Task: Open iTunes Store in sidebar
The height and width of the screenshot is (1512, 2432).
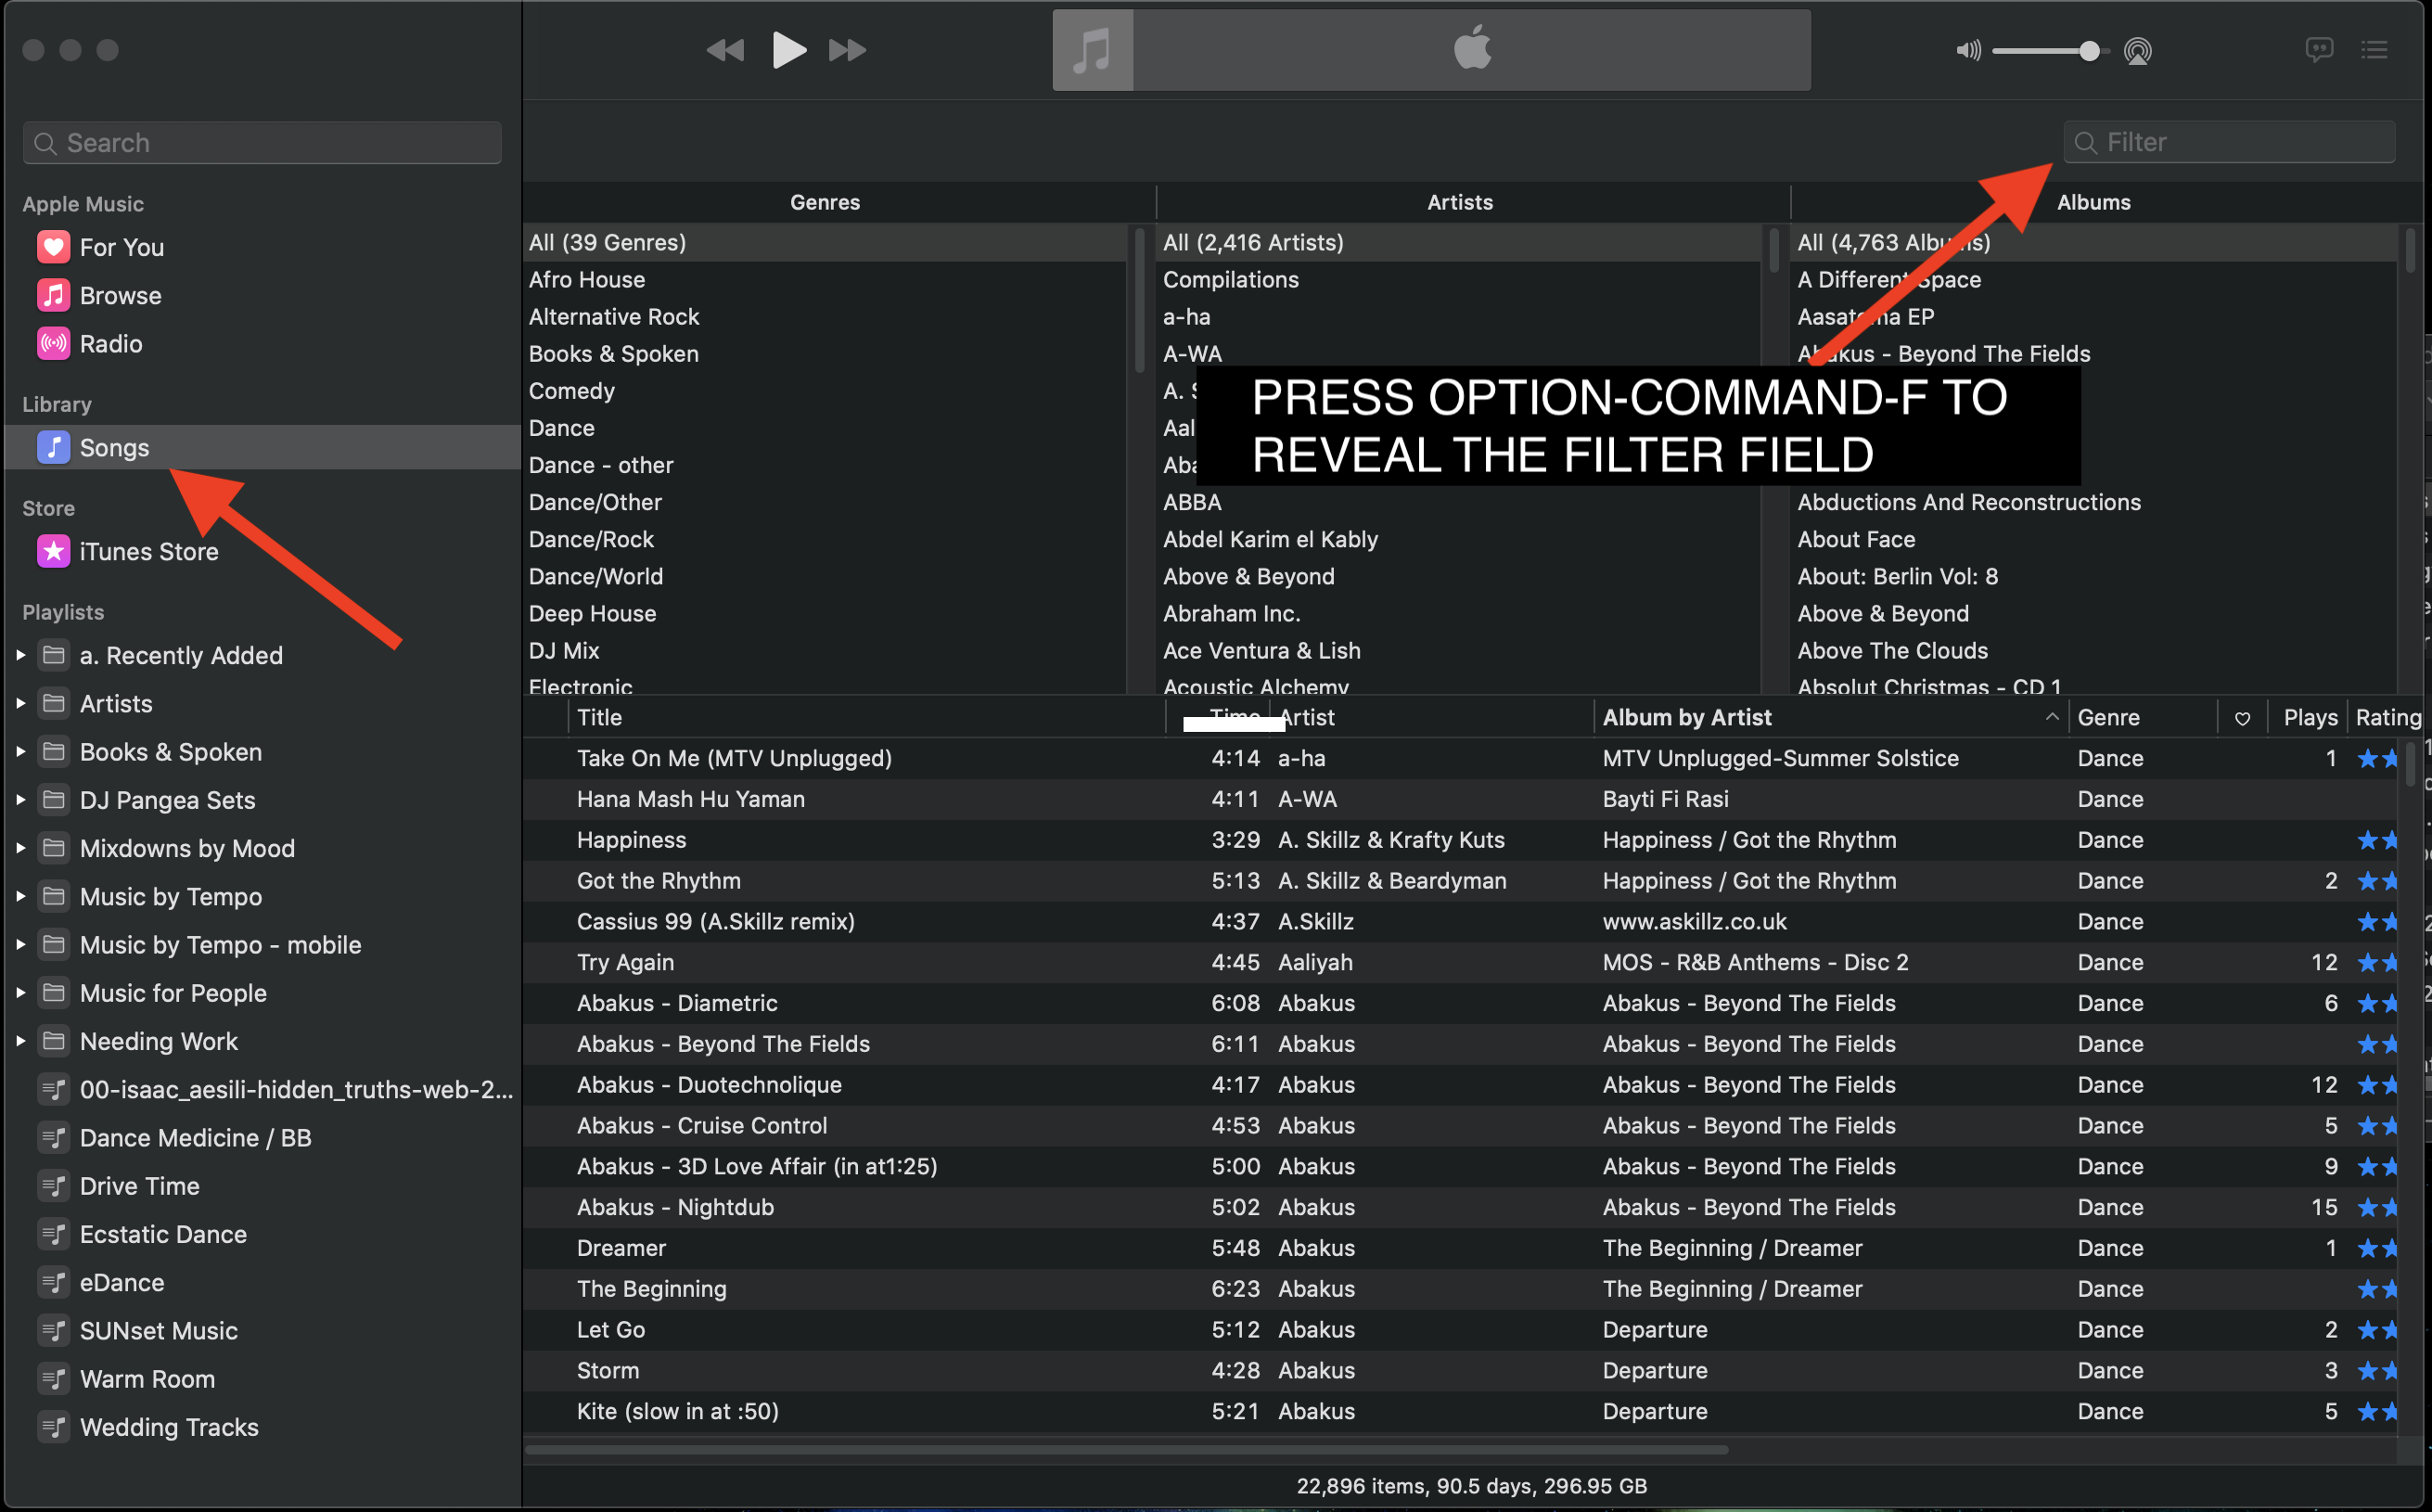Action: [148, 552]
